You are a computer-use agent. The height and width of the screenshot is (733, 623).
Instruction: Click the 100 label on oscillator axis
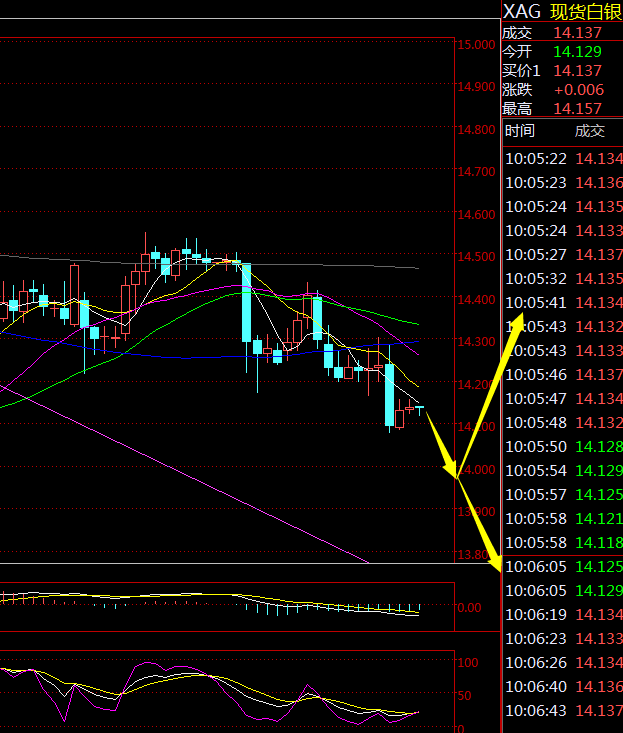coord(468,662)
